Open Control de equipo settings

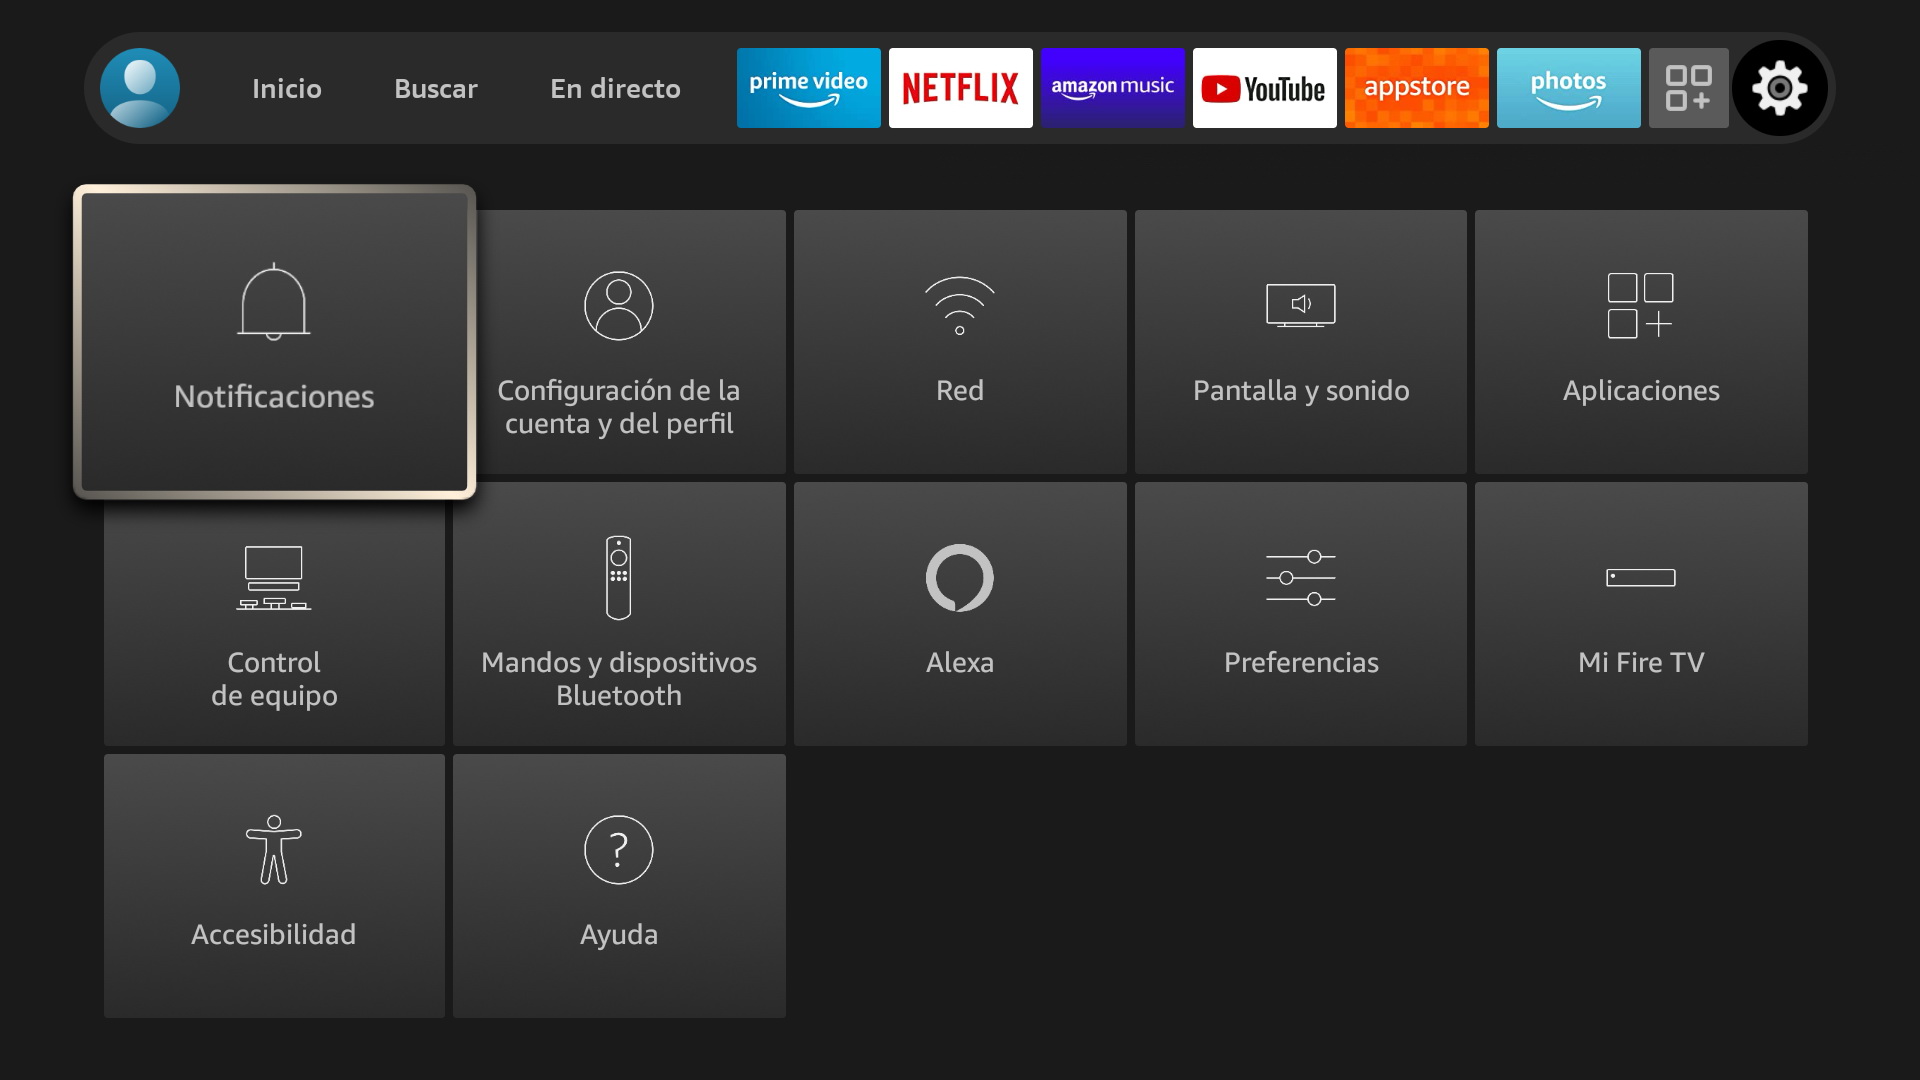pyautogui.click(x=273, y=616)
